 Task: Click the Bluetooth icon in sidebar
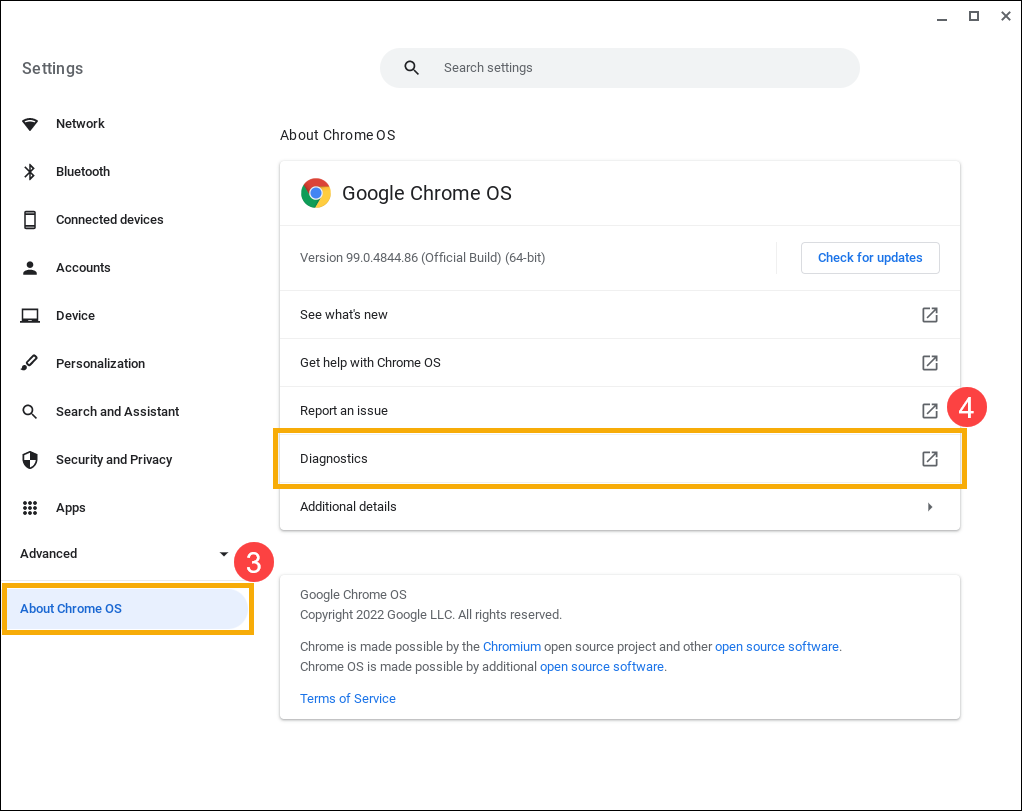pyautogui.click(x=30, y=171)
